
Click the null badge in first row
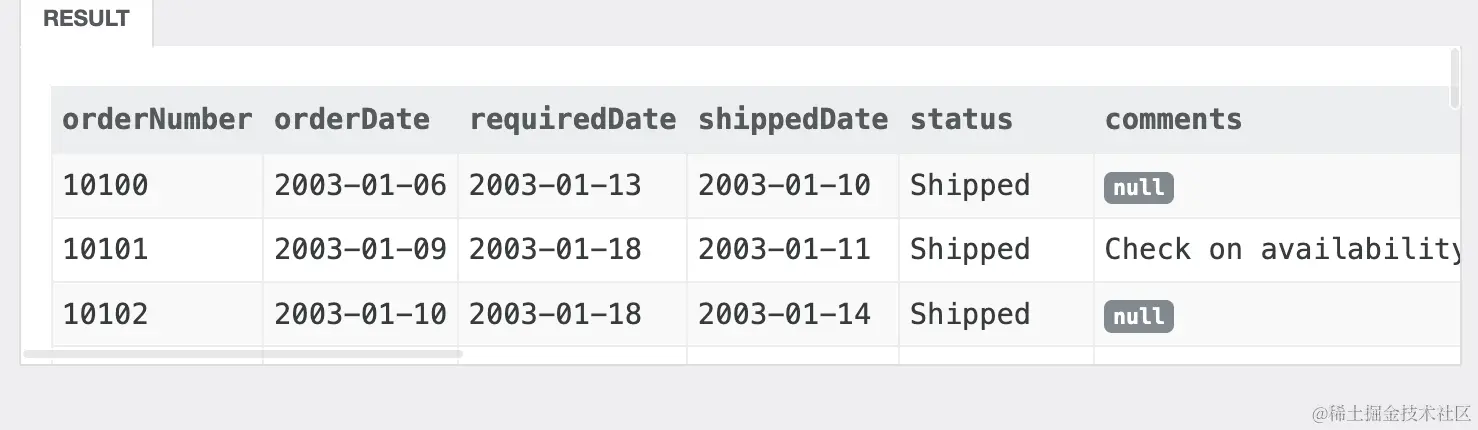pyautogui.click(x=1138, y=187)
